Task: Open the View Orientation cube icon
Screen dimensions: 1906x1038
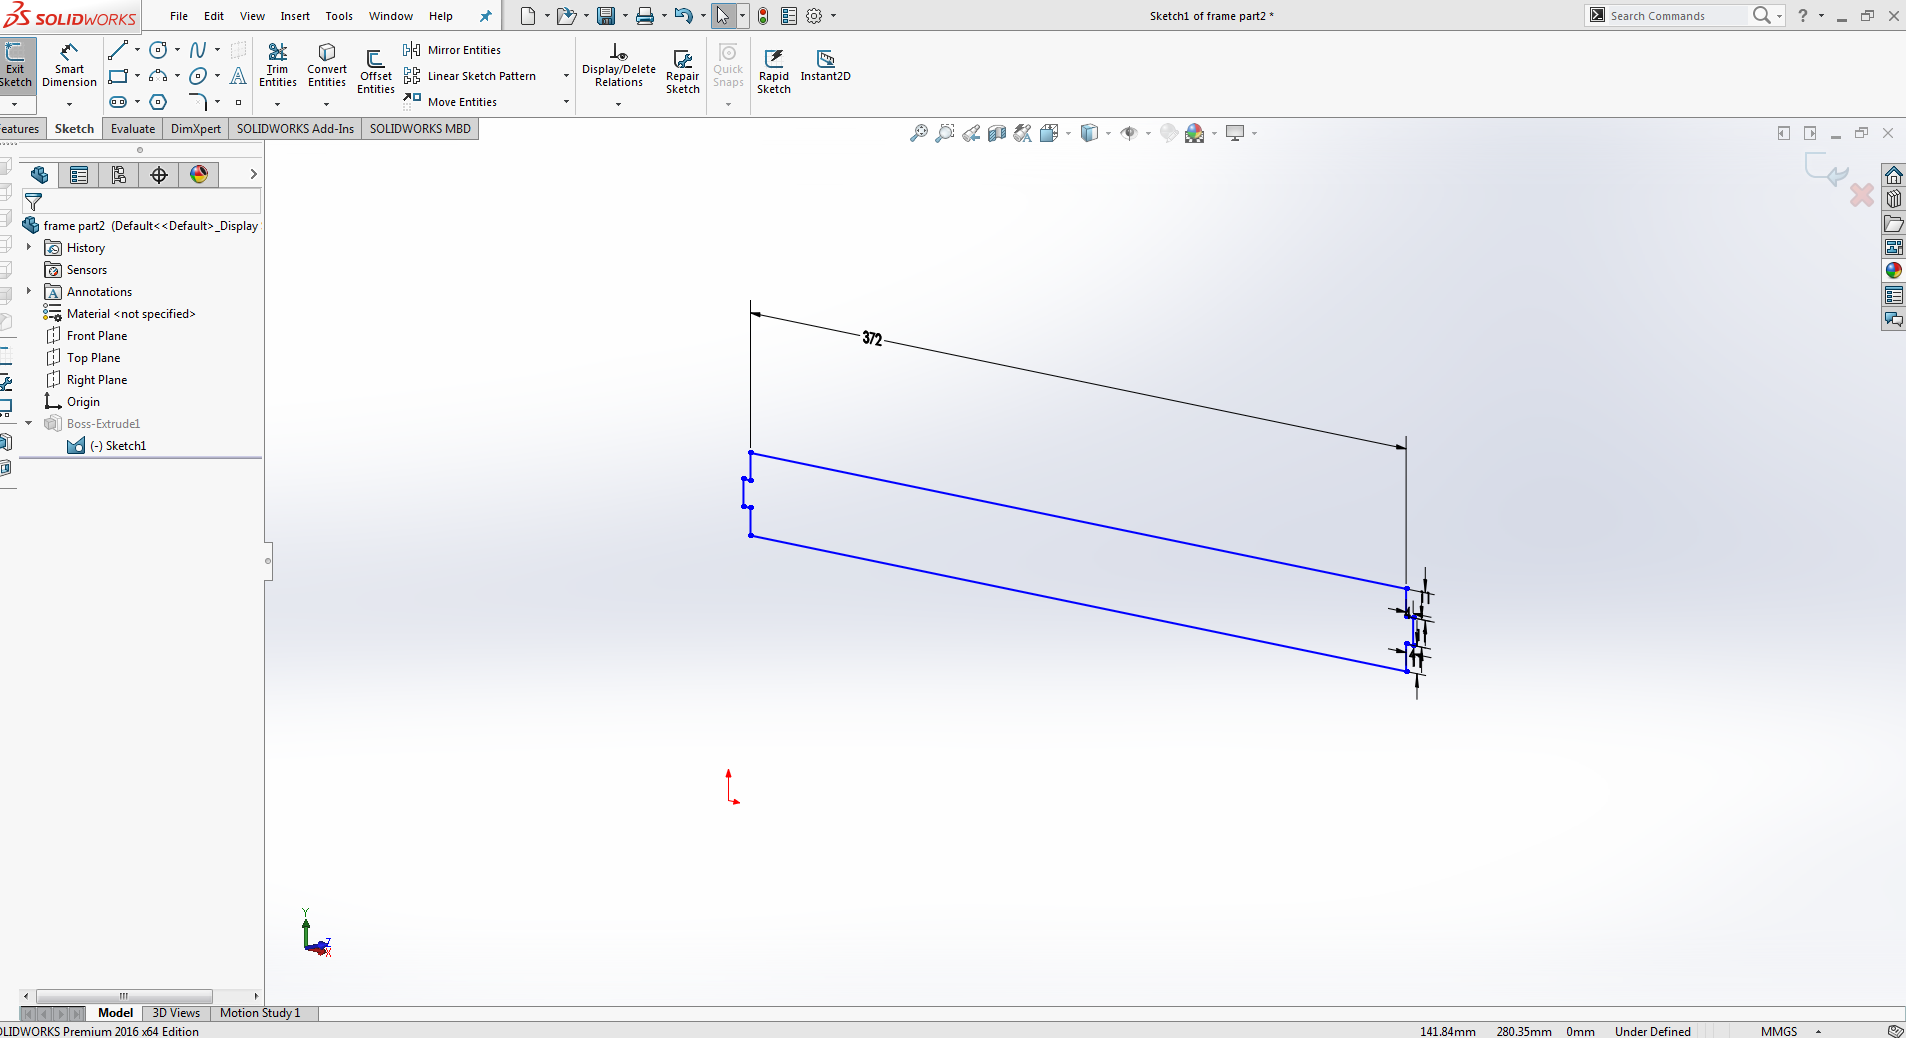Action: click(1049, 133)
